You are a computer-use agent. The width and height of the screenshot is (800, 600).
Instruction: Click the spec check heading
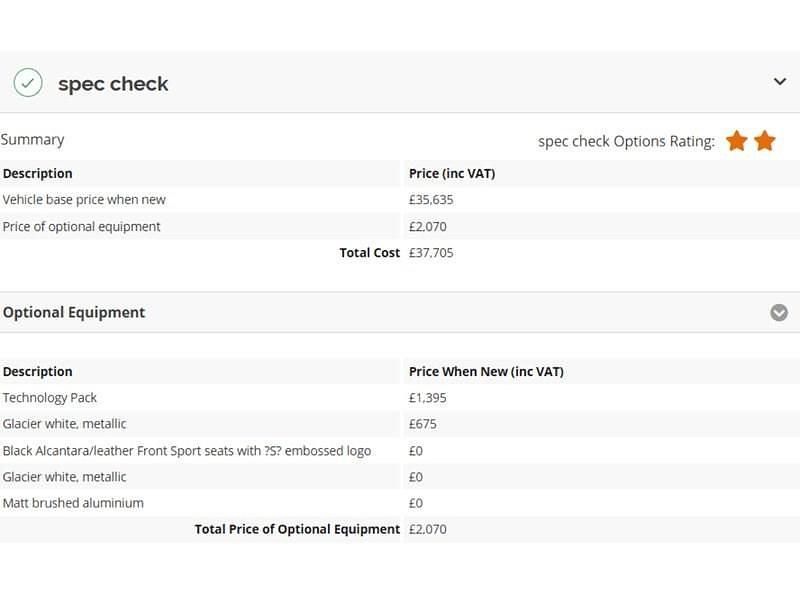pyautogui.click(x=113, y=84)
